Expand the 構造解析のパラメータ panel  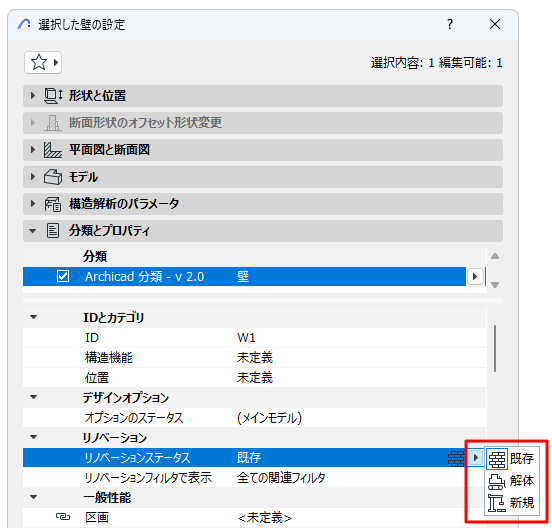pos(33,204)
